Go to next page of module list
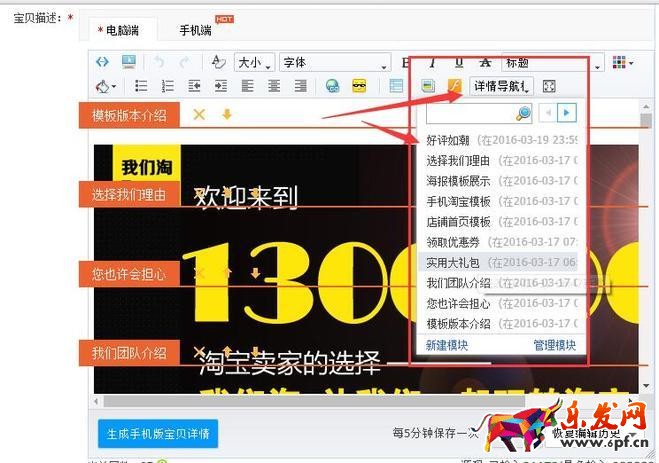 click(568, 112)
